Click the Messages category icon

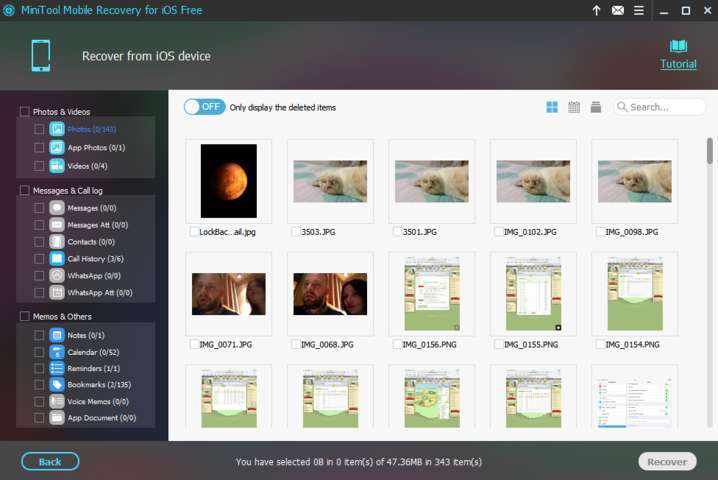57,208
